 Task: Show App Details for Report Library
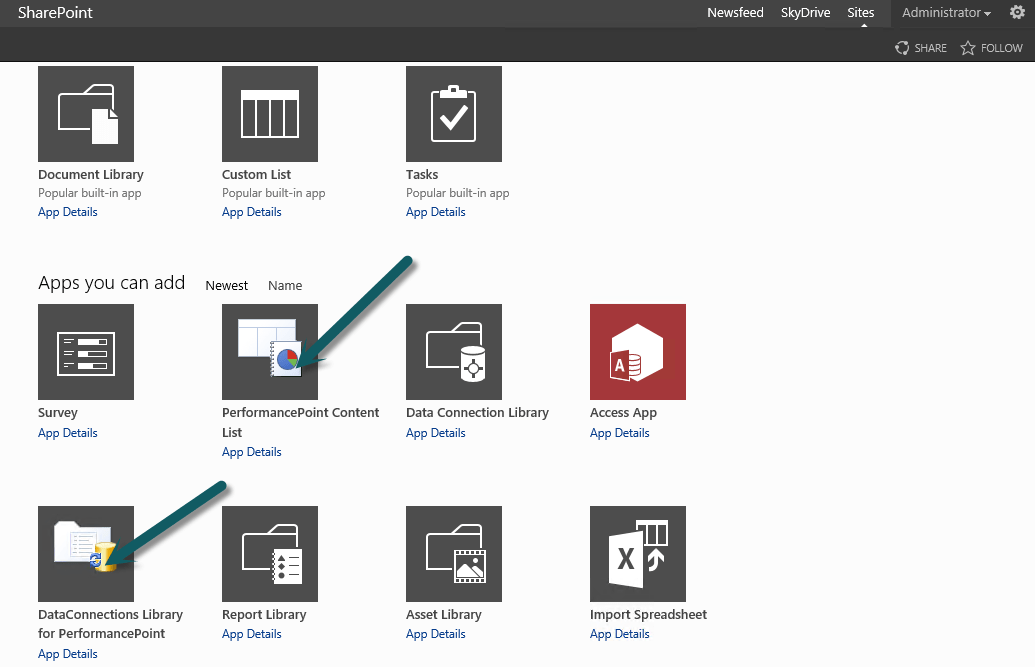(x=251, y=634)
